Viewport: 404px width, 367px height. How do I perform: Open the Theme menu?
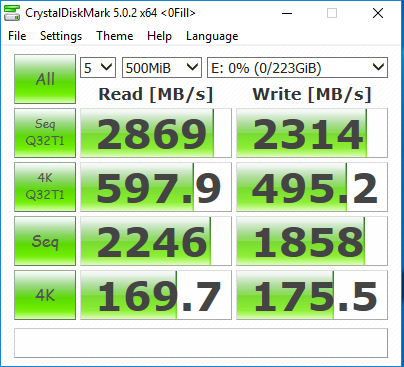(x=115, y=36)
